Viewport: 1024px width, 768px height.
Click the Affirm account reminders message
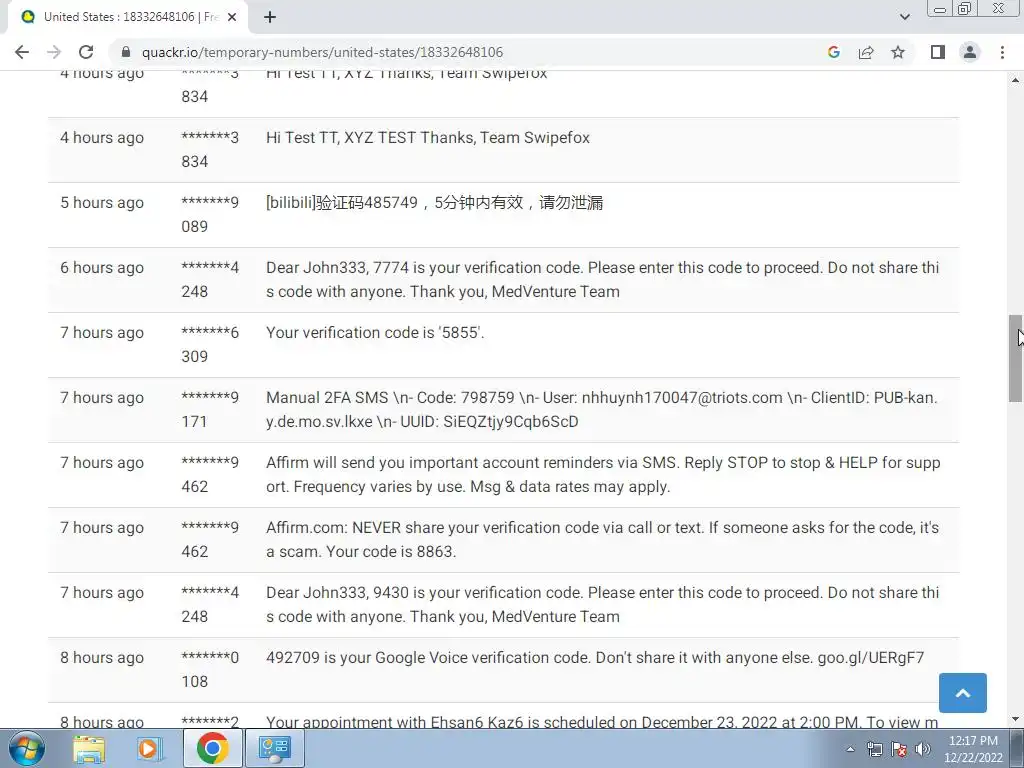[602, 475]
